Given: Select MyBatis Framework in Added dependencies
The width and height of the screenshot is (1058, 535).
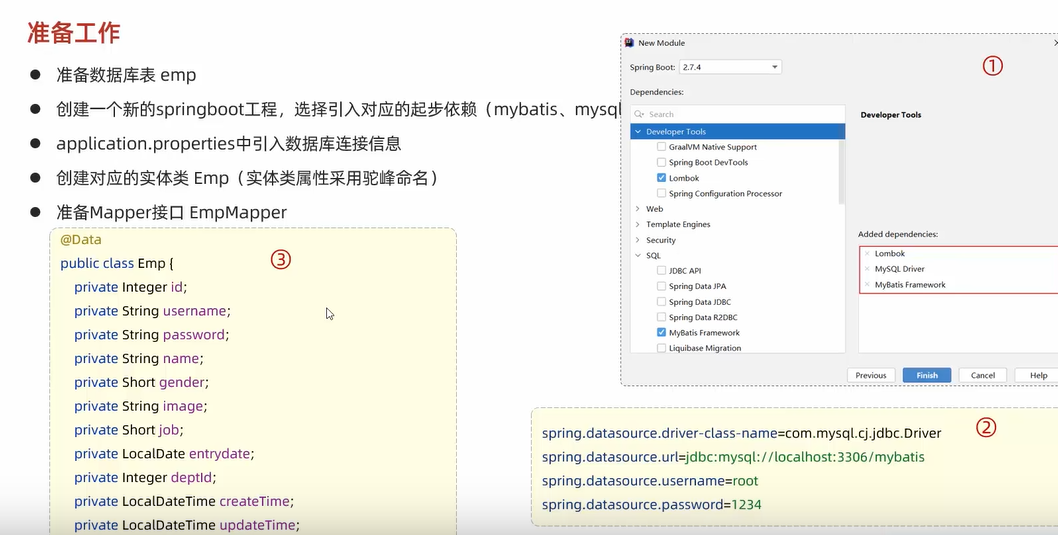Looking at the screenshot, I should tap(910, 285).
